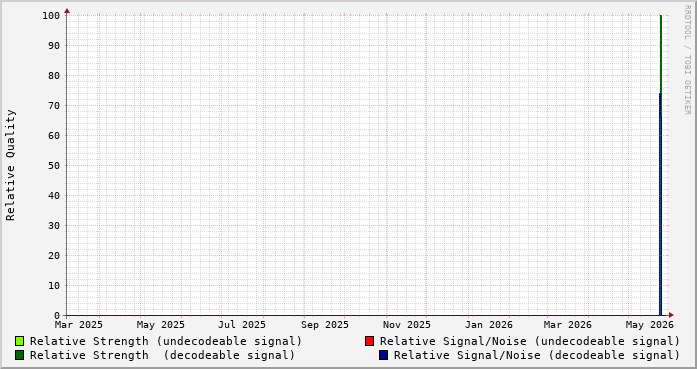Click the Mar 2025 x-axis label

(x=79, y=325)
